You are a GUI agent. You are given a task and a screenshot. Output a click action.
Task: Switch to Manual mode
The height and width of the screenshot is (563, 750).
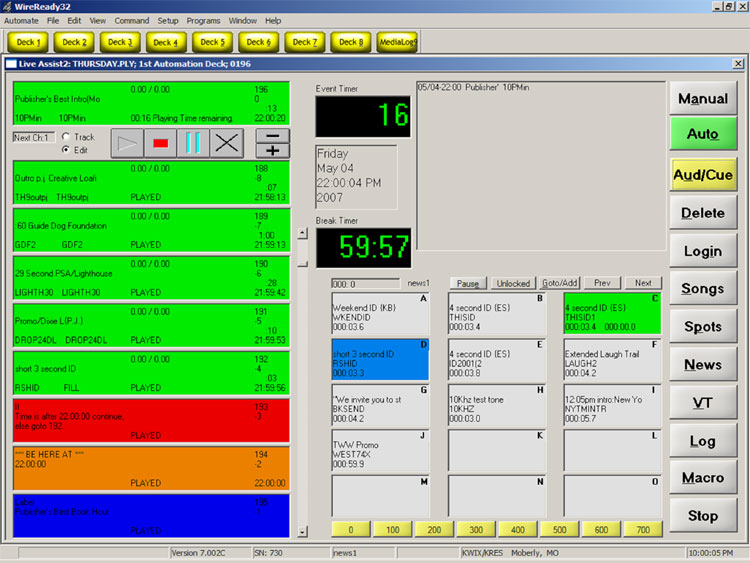(x=703, y=98)
